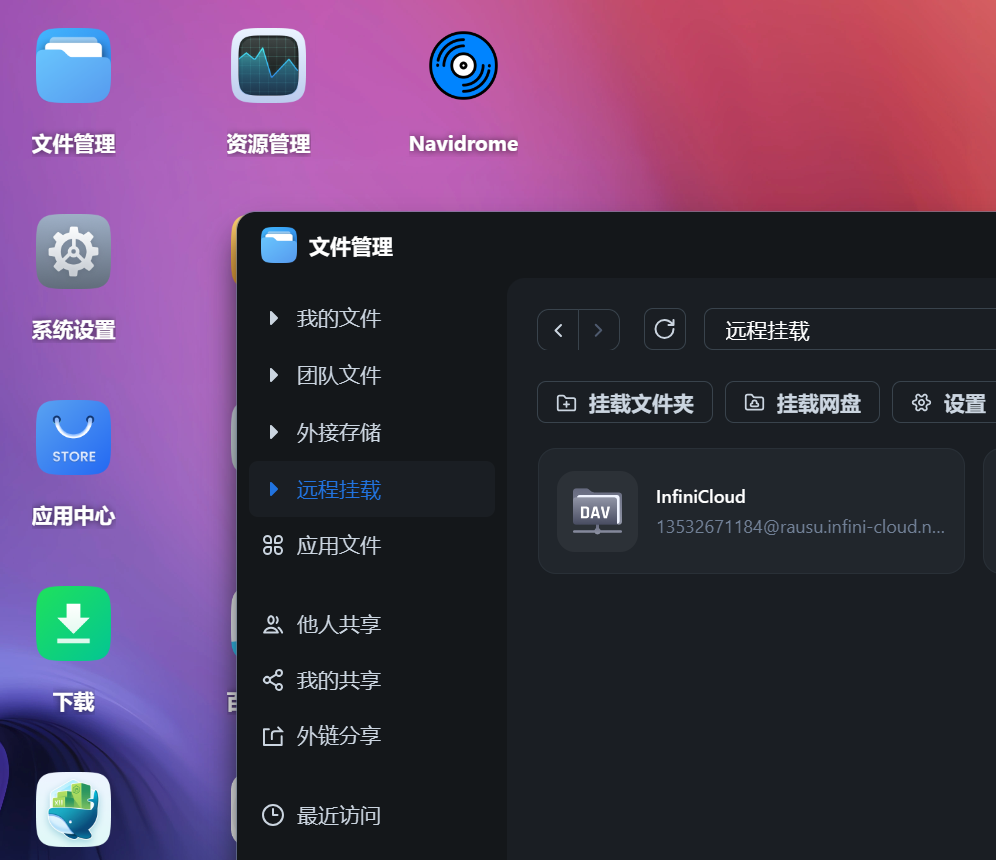Viewport: 996px width, 860px height.
Task: Open the 下载 desktop app
Action: tap(74, 624)
